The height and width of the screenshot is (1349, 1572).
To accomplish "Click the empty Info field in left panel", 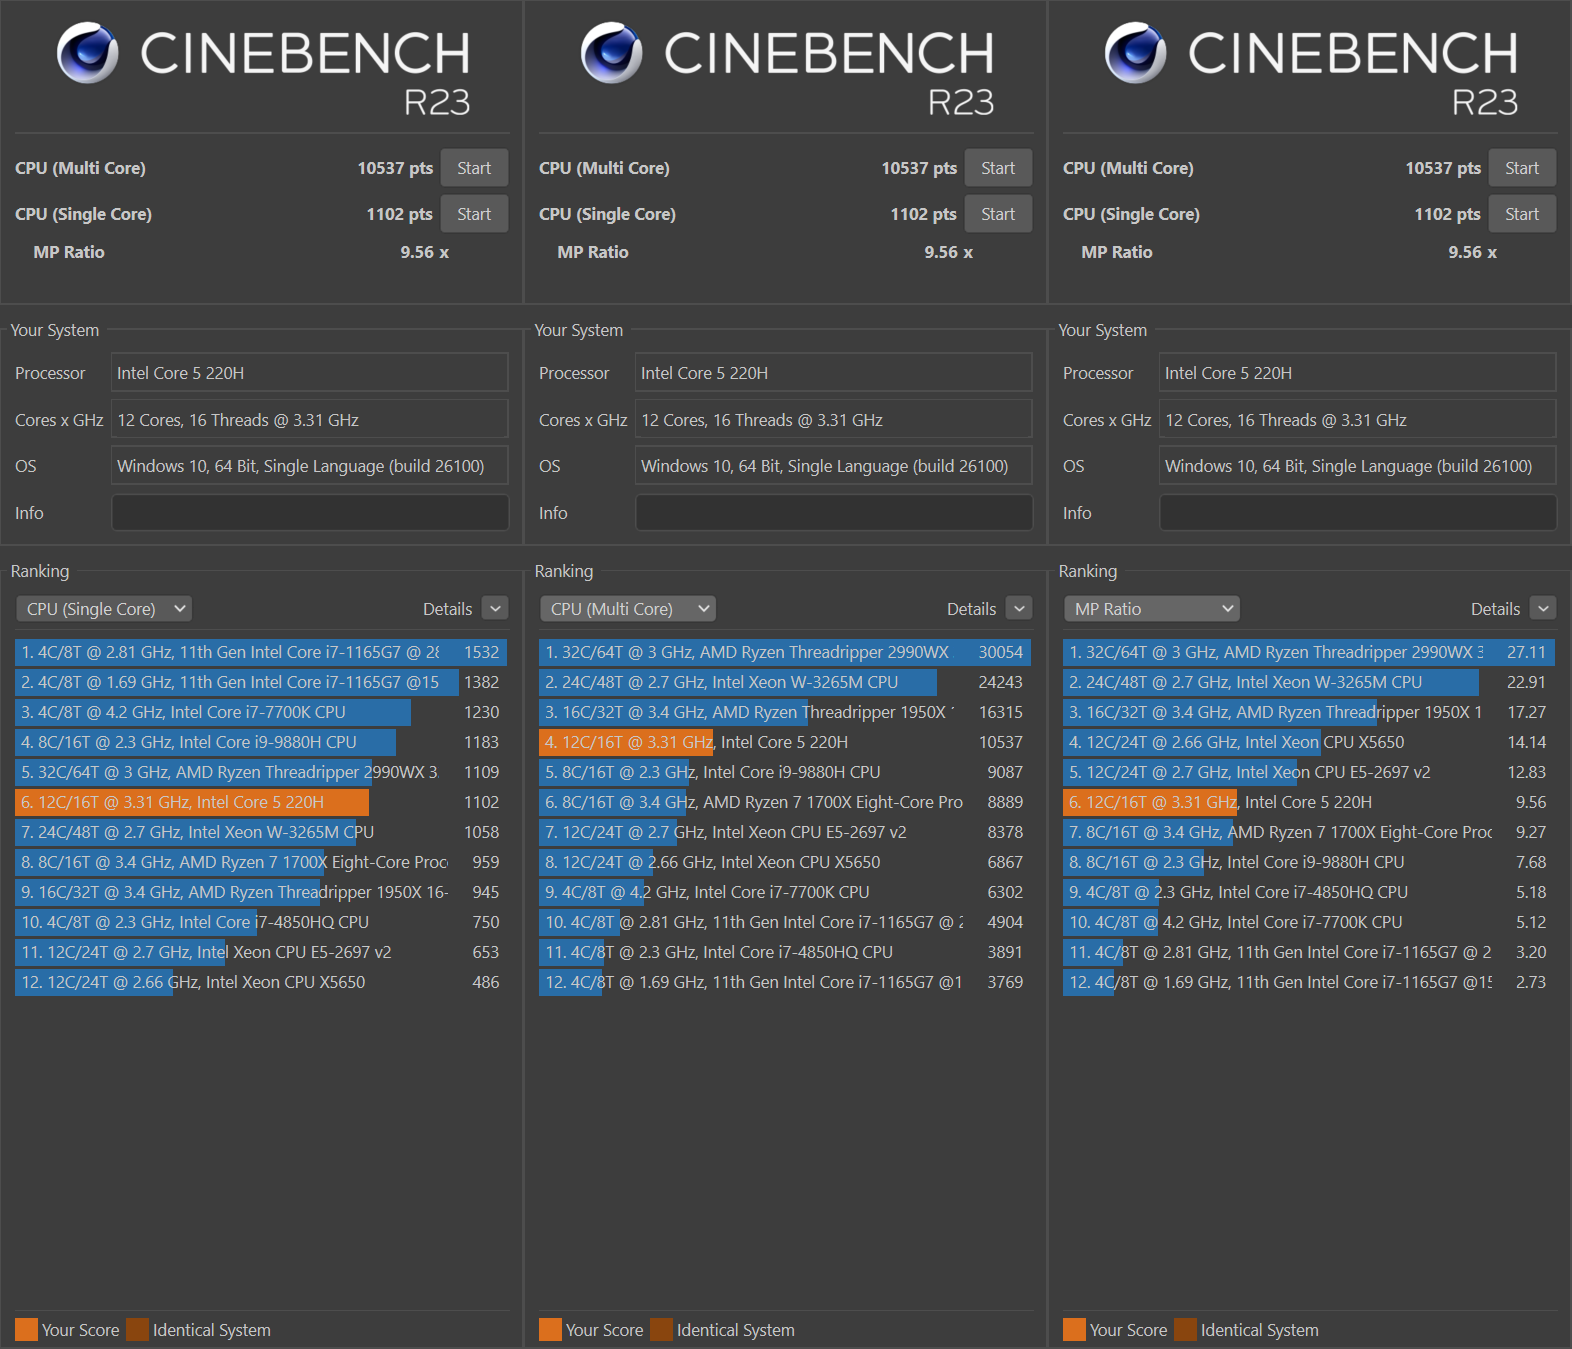I will coord(310,512).
